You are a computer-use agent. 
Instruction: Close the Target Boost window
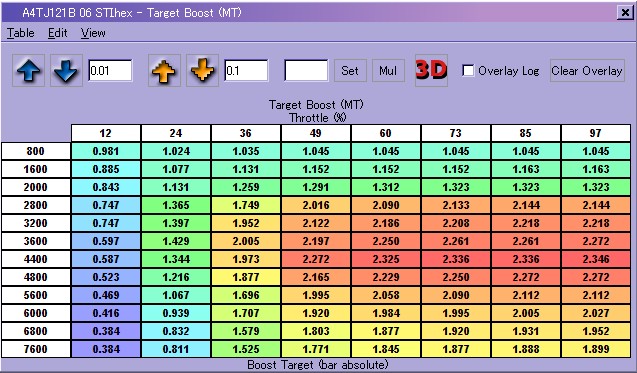(x=625, y=13)
